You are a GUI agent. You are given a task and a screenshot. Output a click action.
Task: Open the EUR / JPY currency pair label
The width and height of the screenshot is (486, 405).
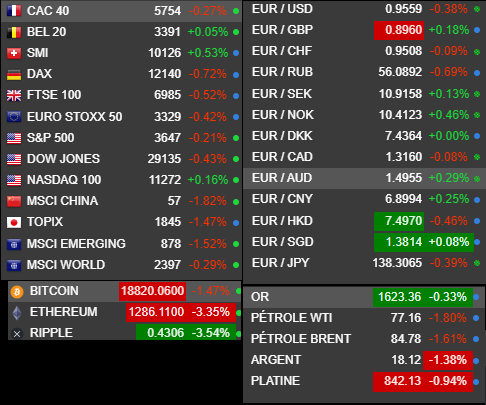pyautogui.click(x=280, y=263)
